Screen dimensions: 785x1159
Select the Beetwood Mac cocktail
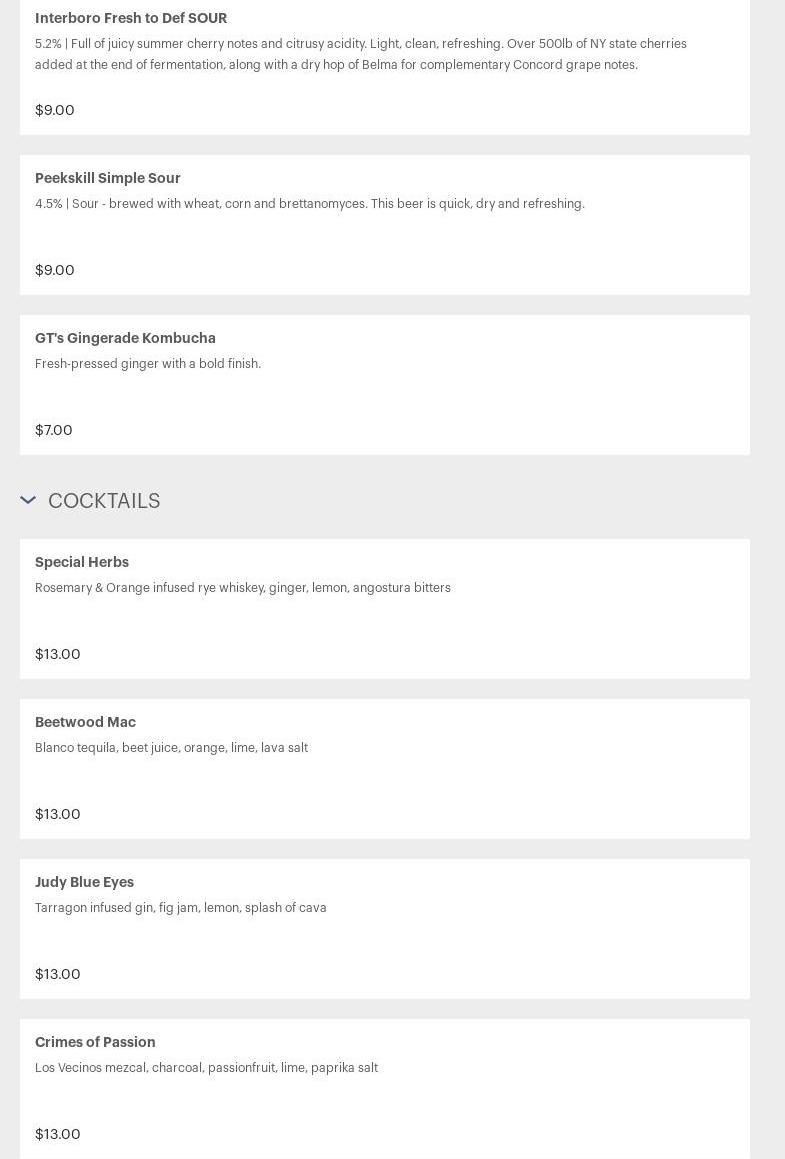[85, 722]
